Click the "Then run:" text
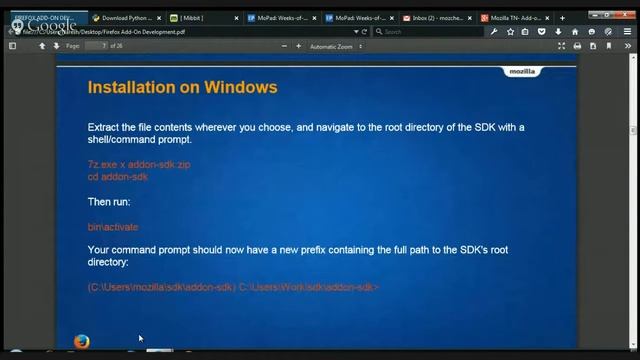The height and width of the screenshot is (360, 640). pyautogui.click(x=109, y=202)
